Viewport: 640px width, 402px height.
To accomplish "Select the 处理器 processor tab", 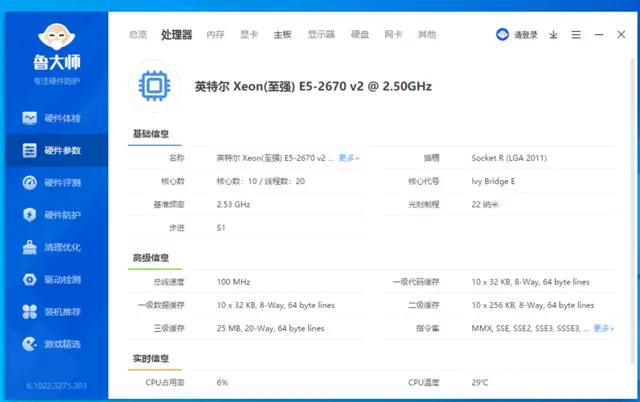I will 176,35.
